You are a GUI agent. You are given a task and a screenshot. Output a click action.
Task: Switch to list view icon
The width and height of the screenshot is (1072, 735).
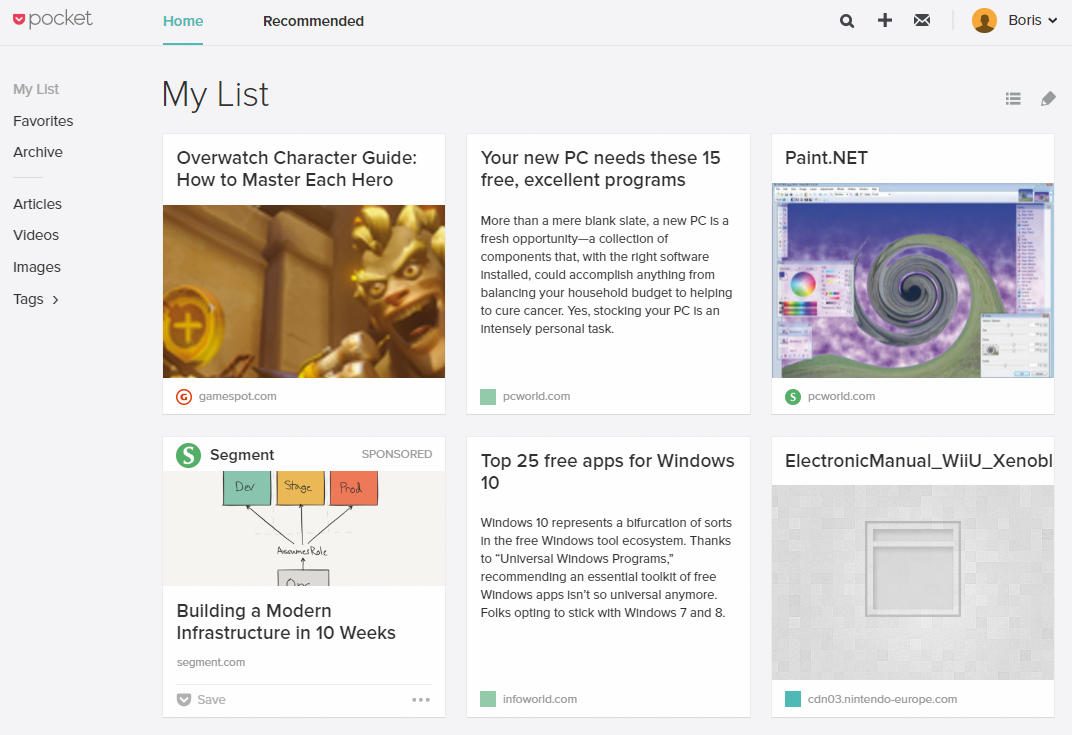[1013, 99]
